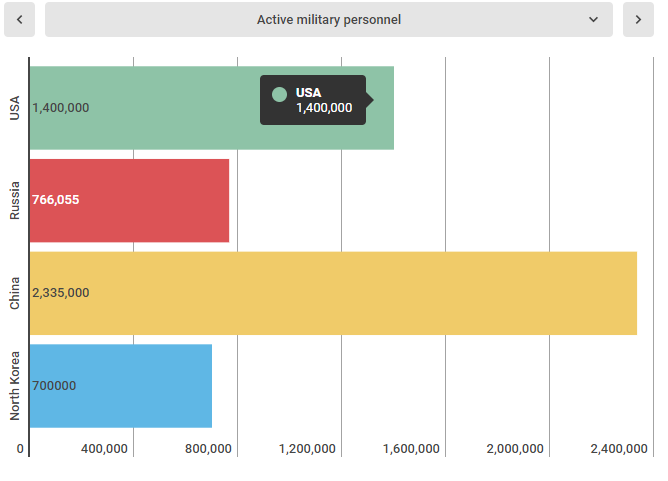Click the 2,400,000 axis tick label

(x=619, y=449)
